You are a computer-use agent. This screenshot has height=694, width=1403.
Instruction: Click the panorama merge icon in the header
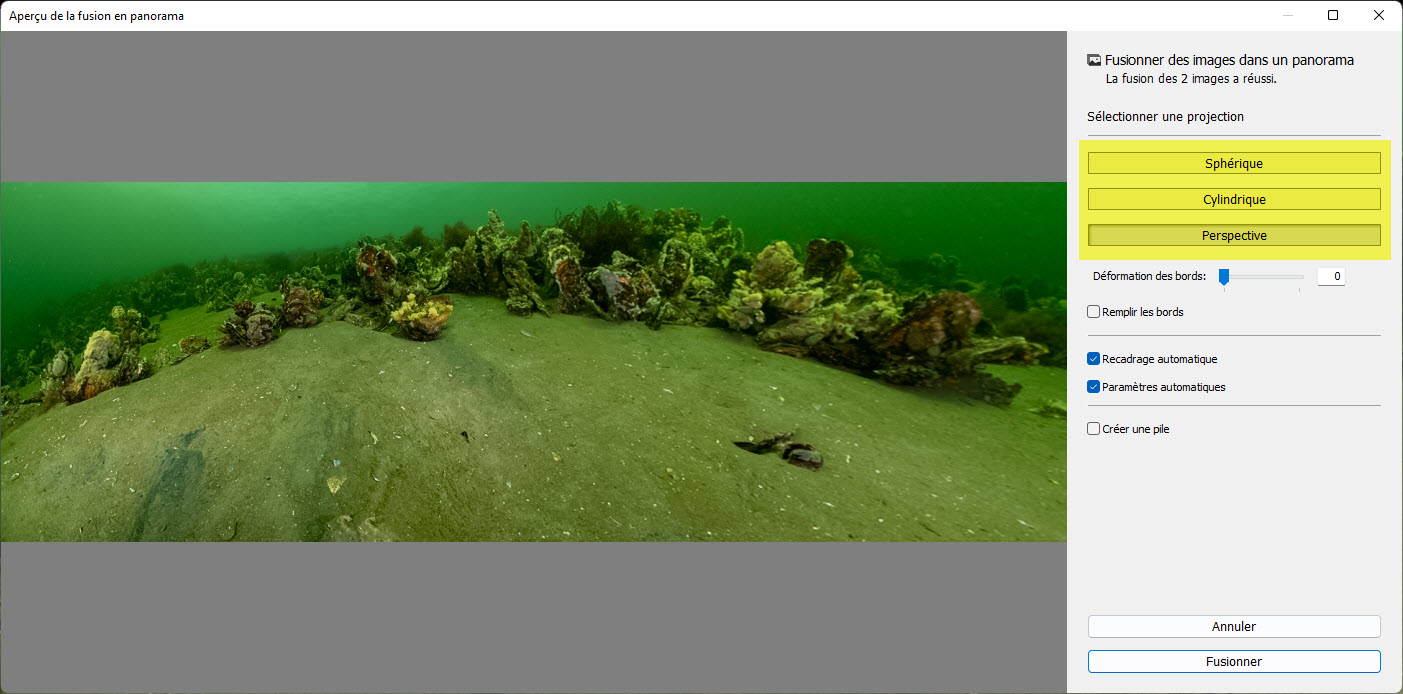click(1094, 61)
